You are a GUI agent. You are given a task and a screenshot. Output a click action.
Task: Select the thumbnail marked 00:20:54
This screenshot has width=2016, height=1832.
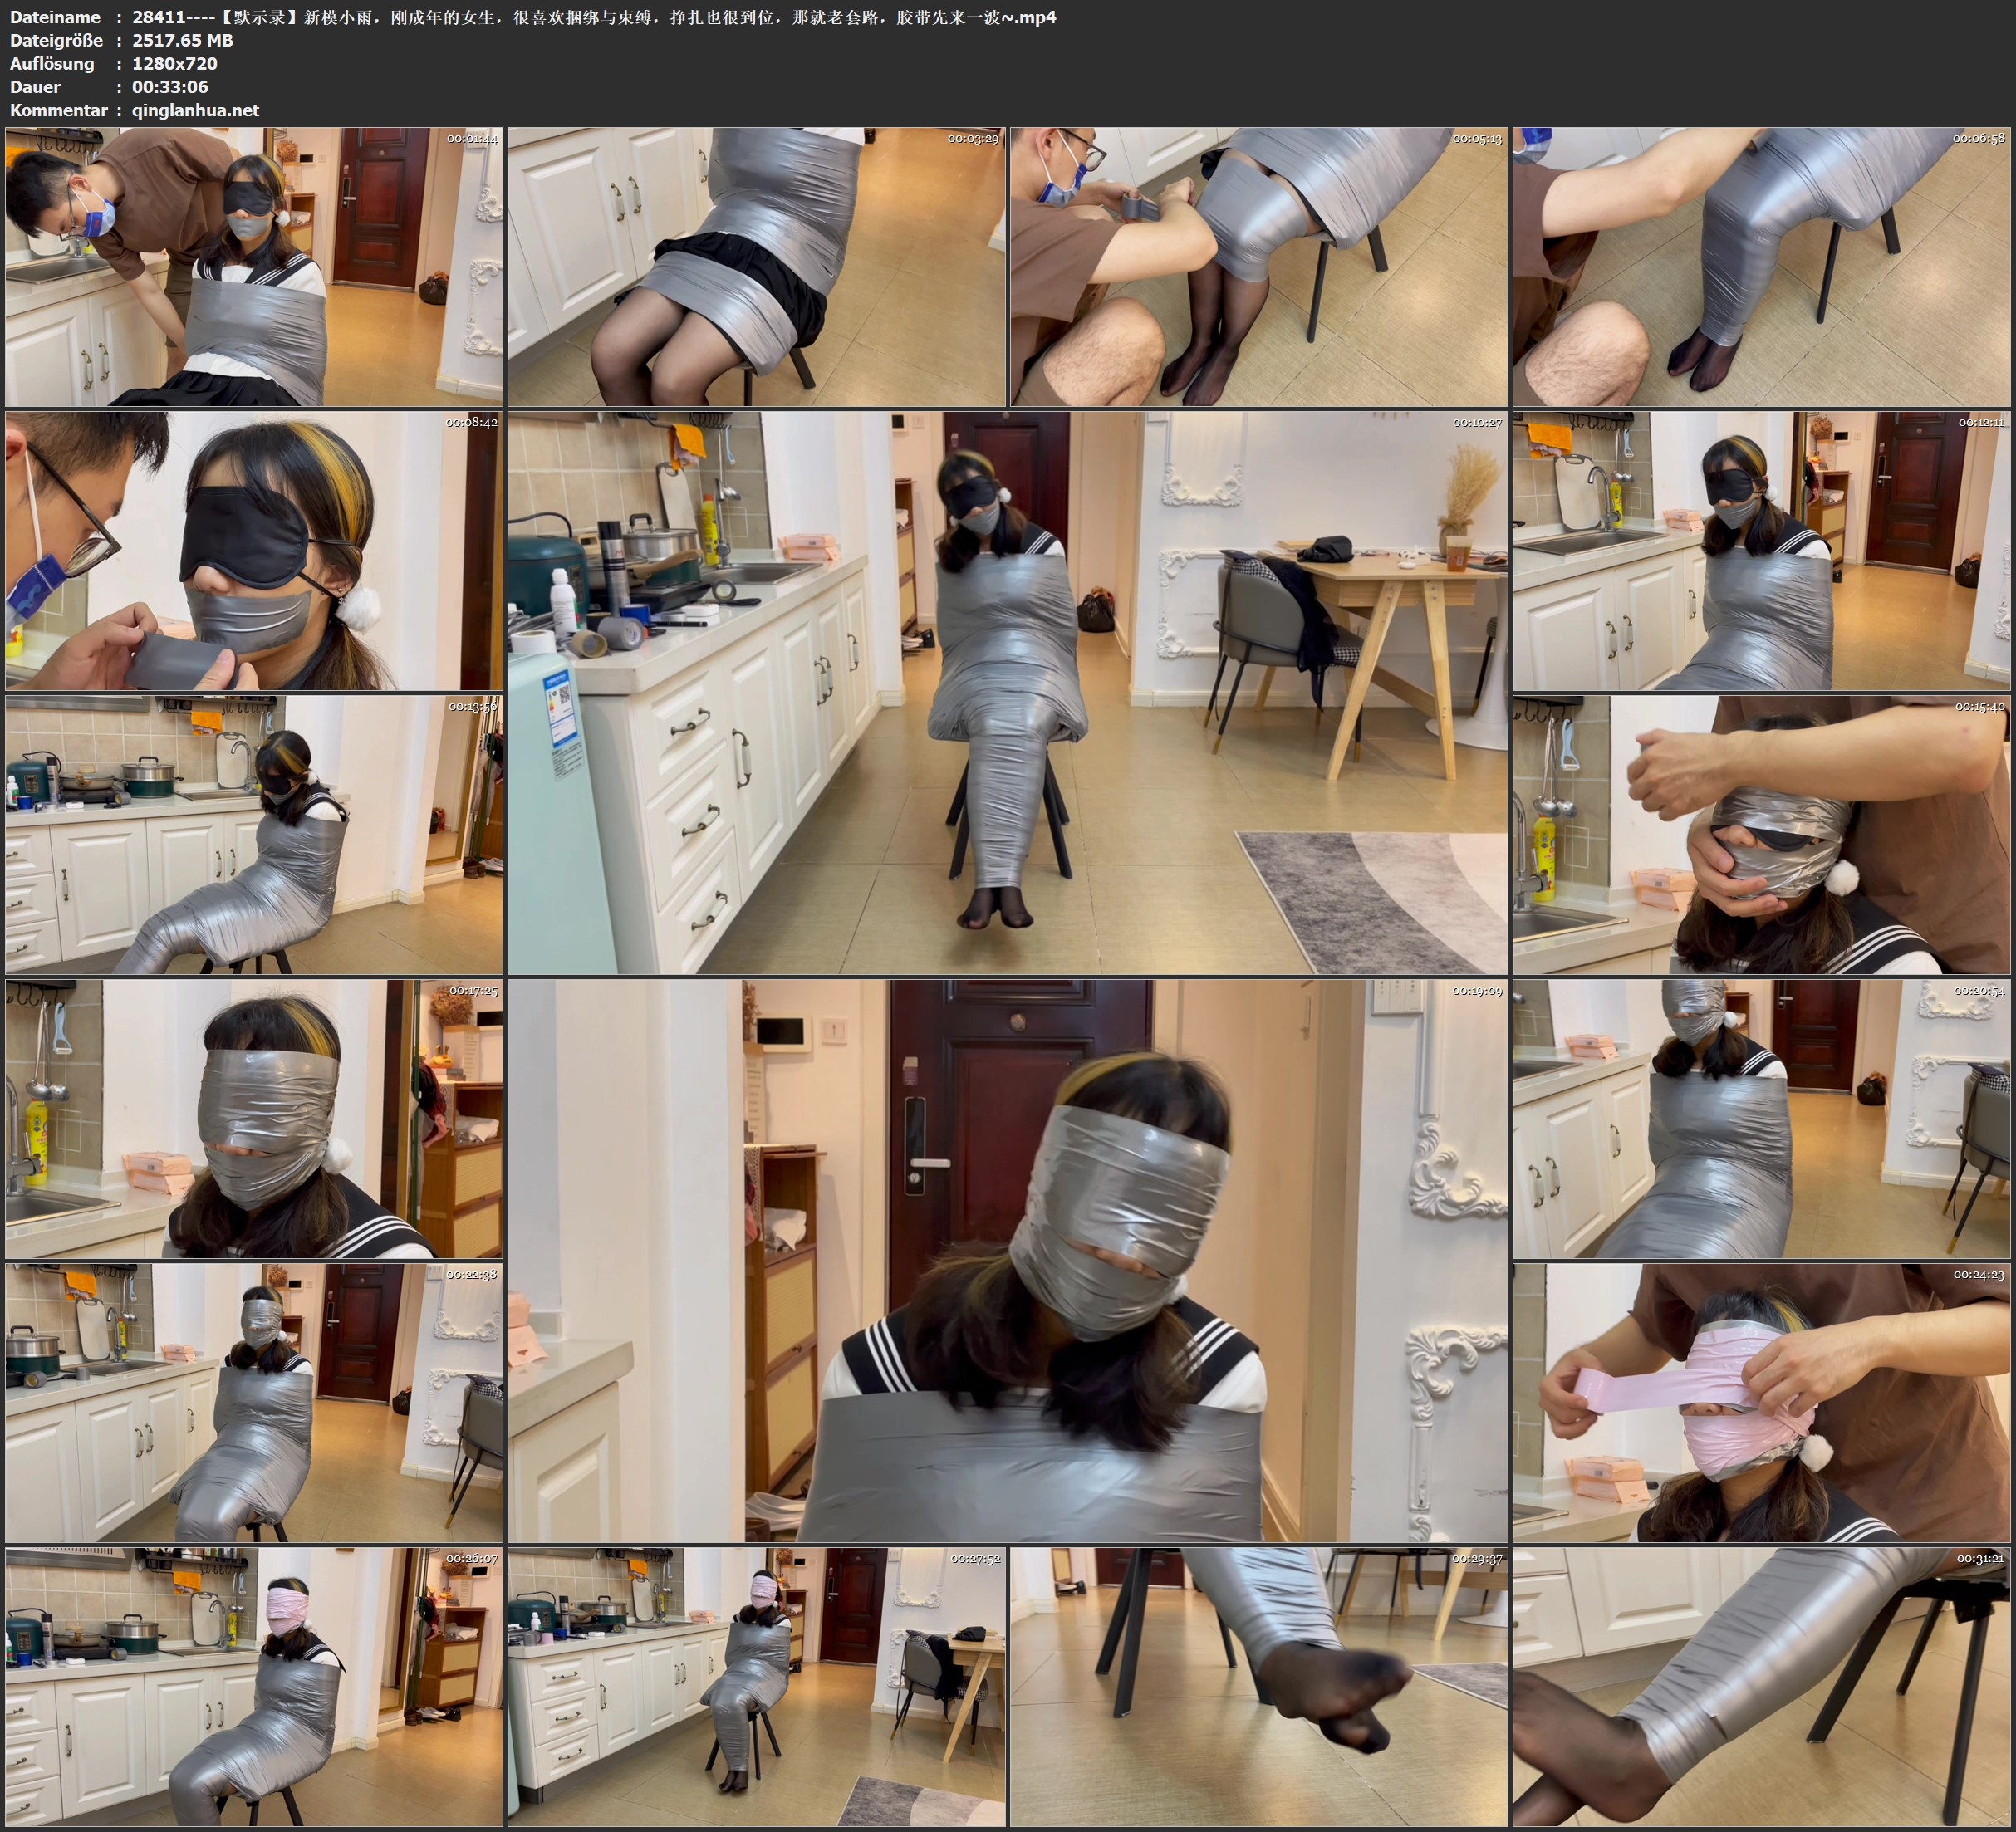[1761, 1118]
